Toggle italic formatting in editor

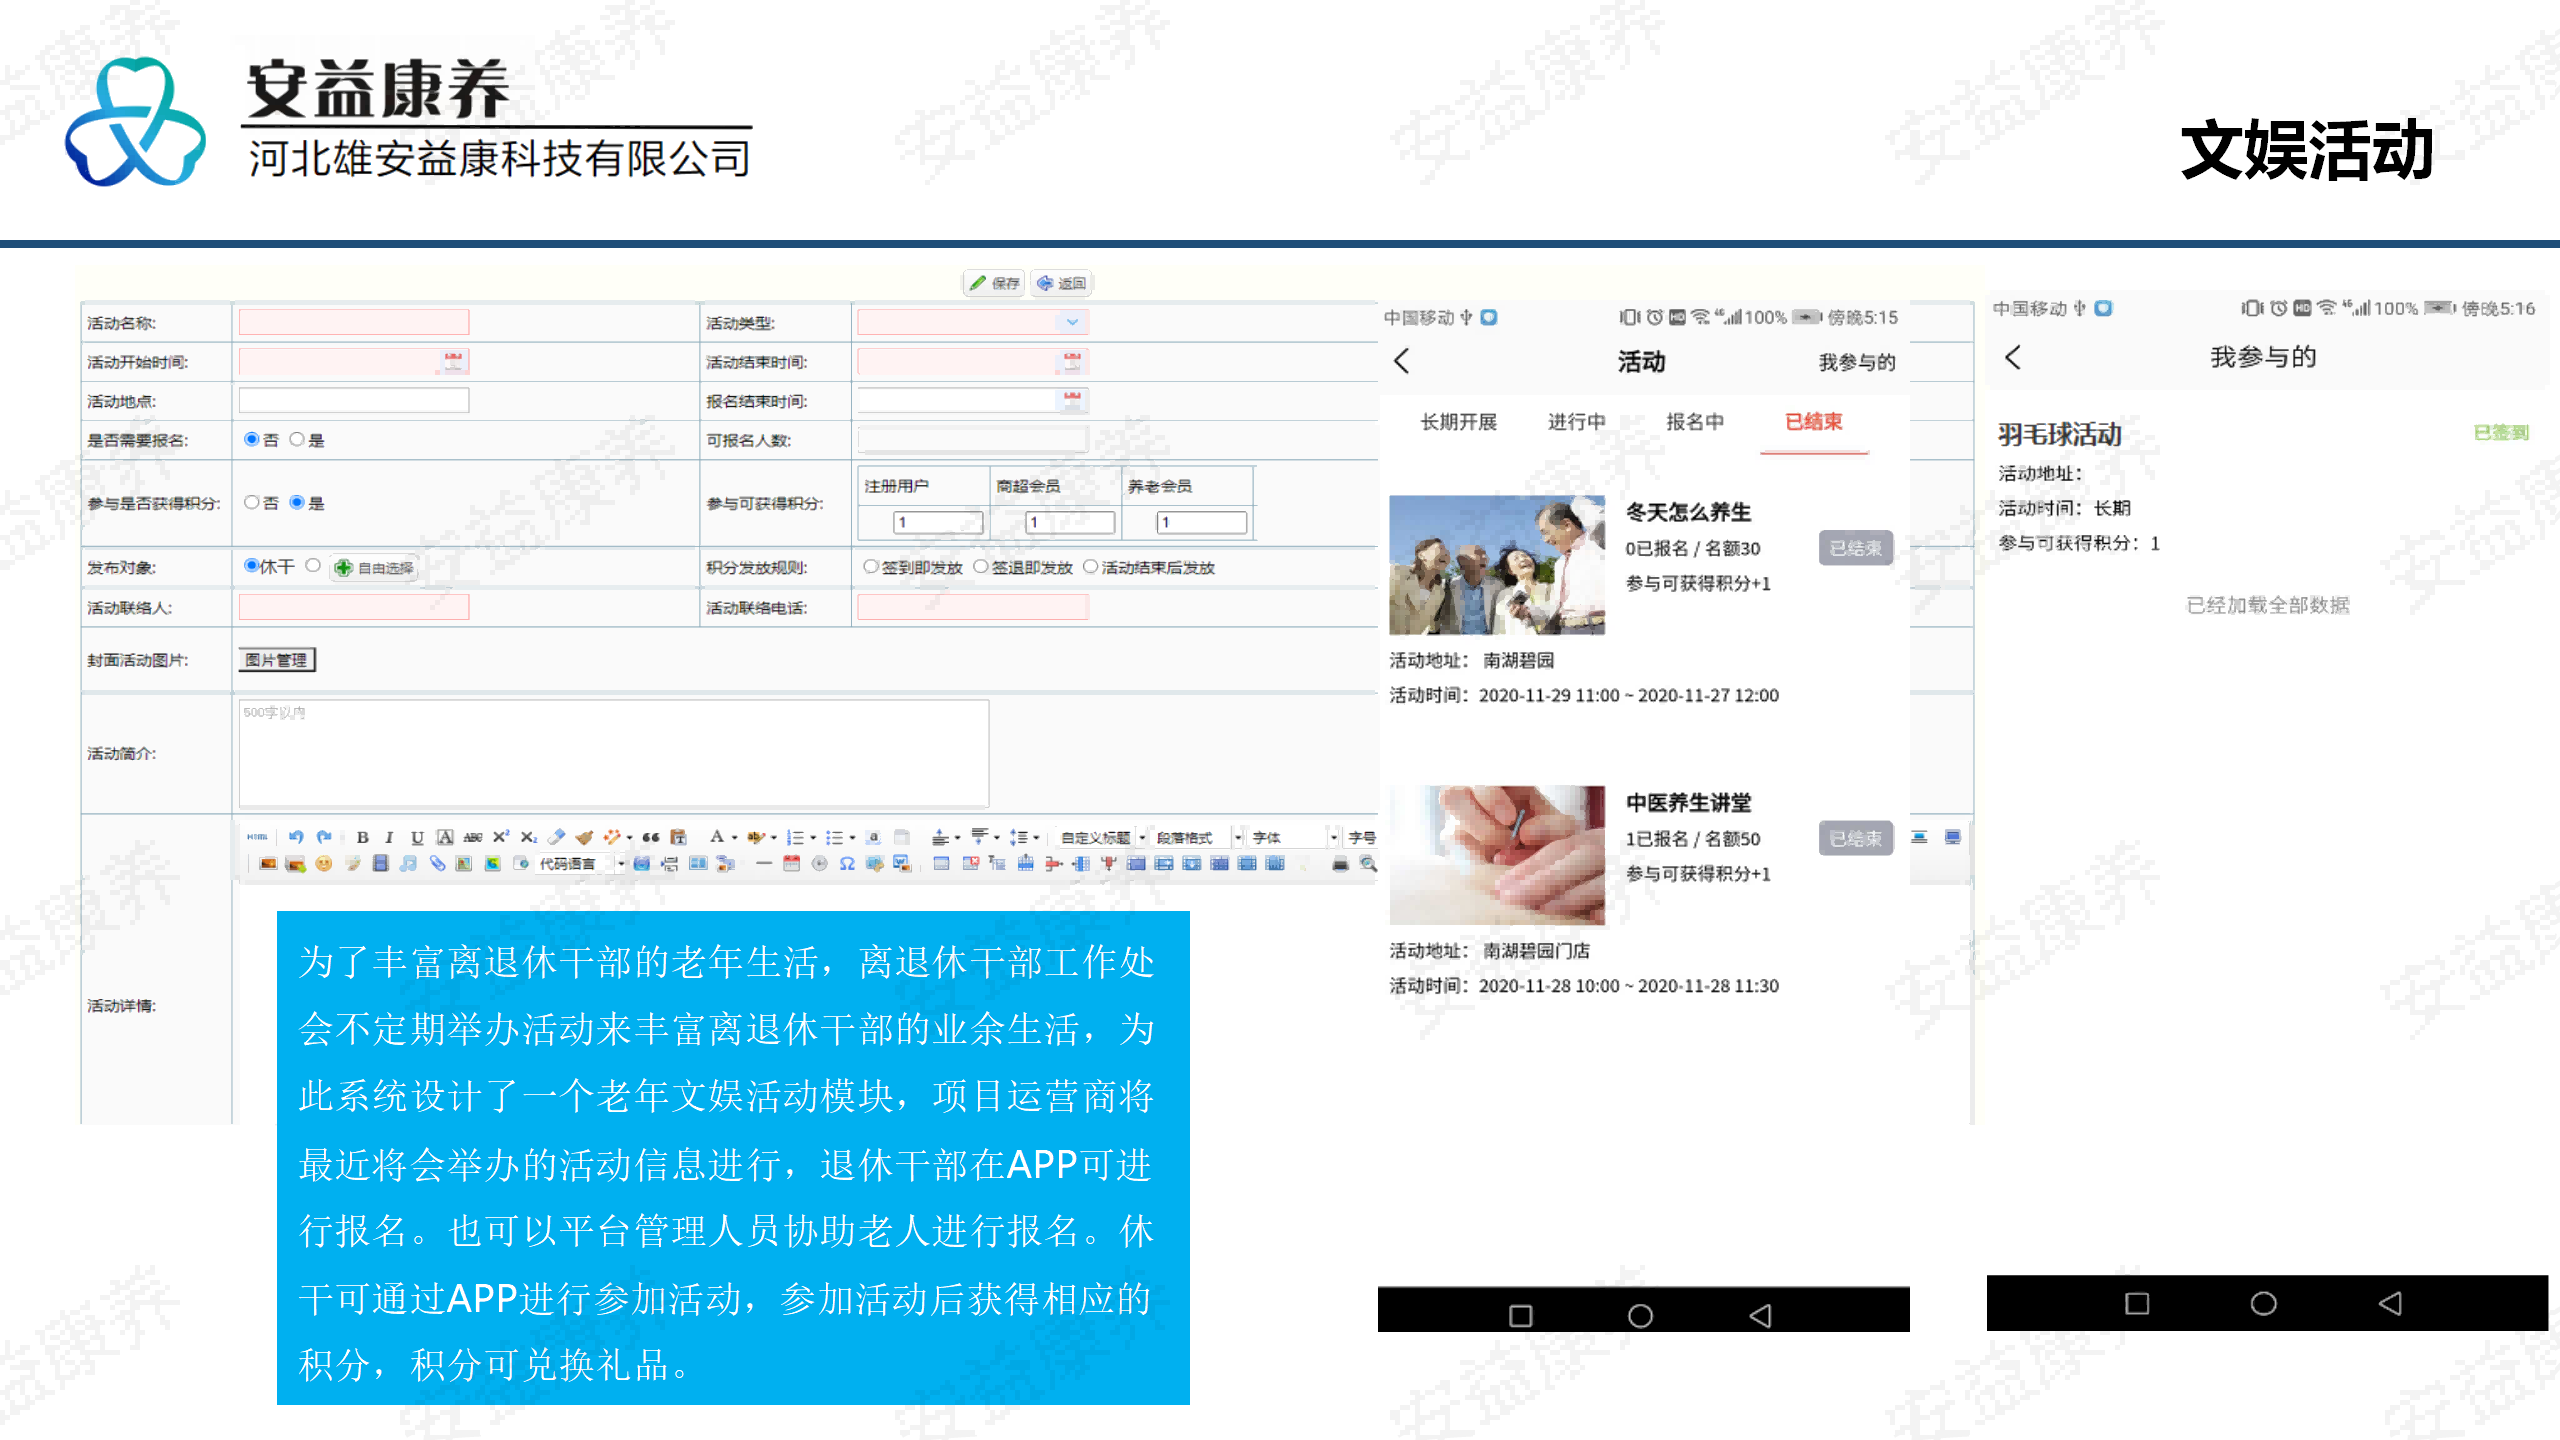click(x=389, y=837)
